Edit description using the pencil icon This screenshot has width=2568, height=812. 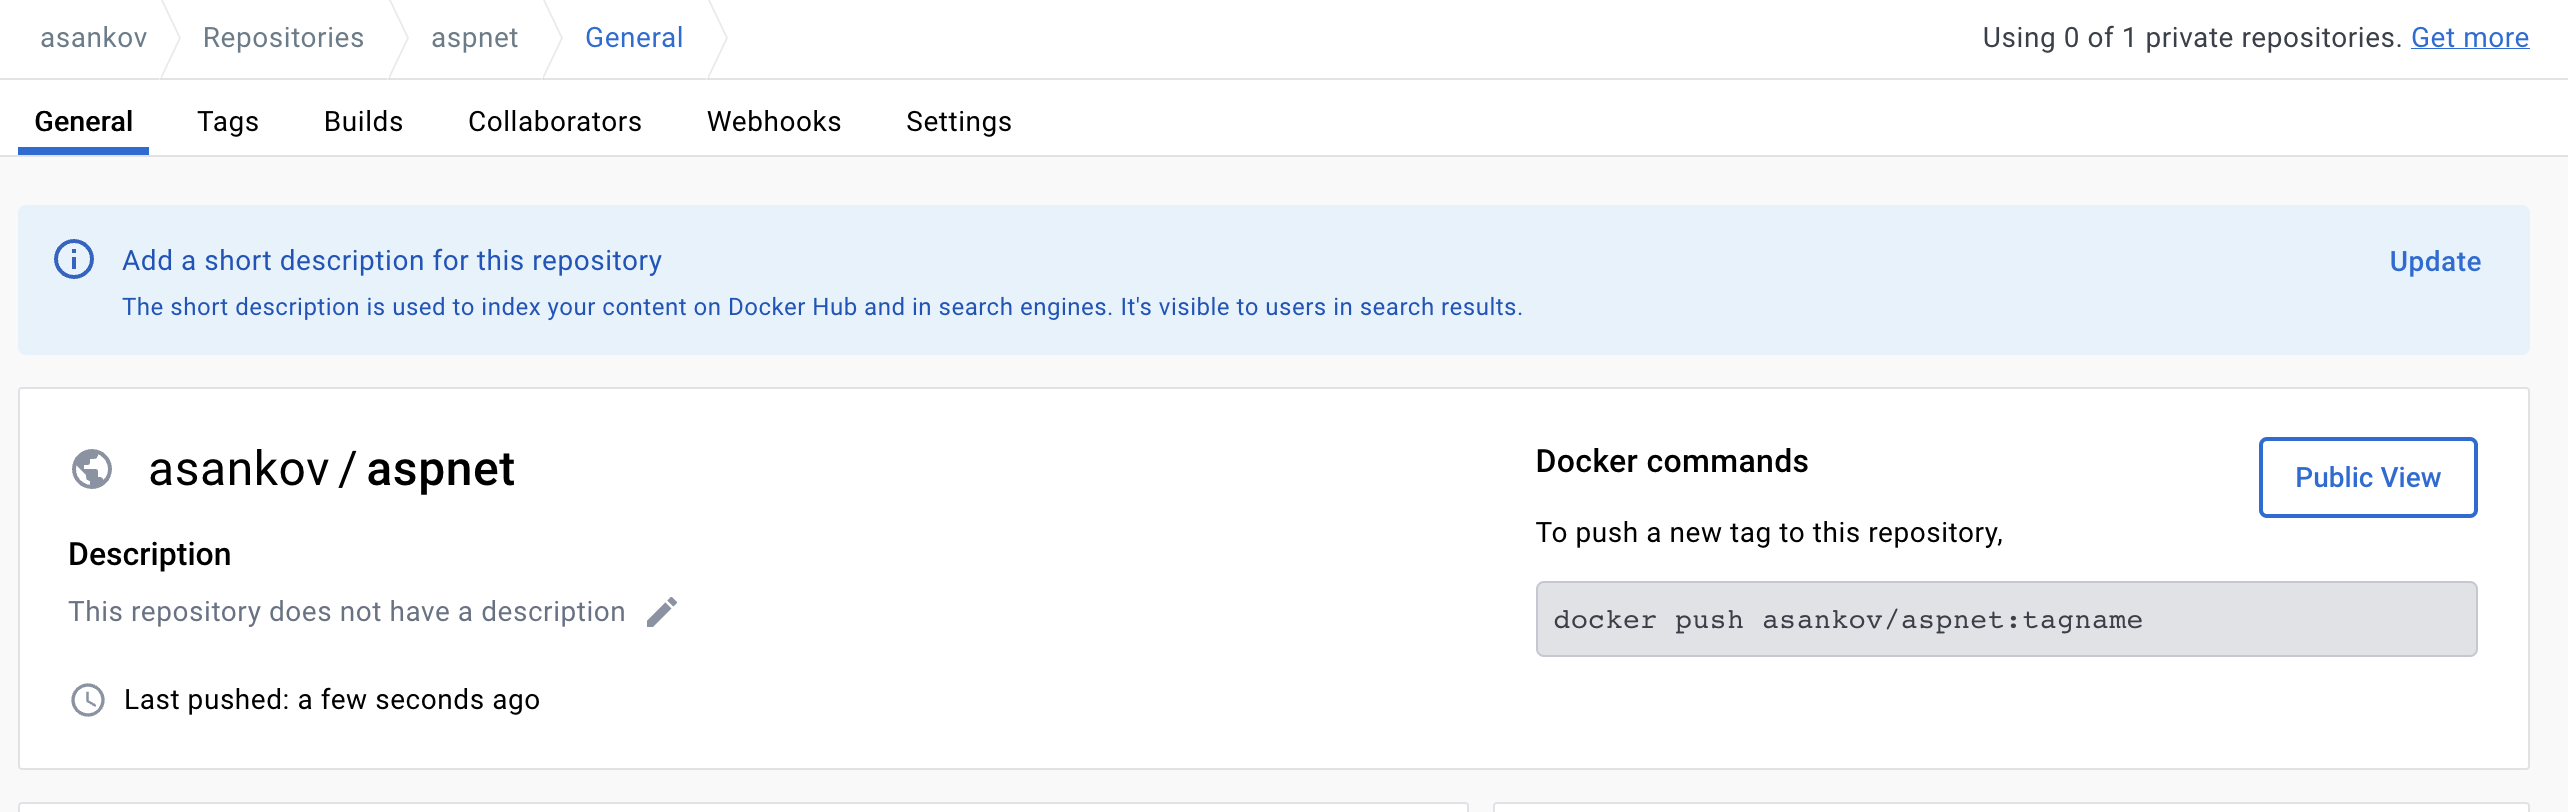[662, 612]
